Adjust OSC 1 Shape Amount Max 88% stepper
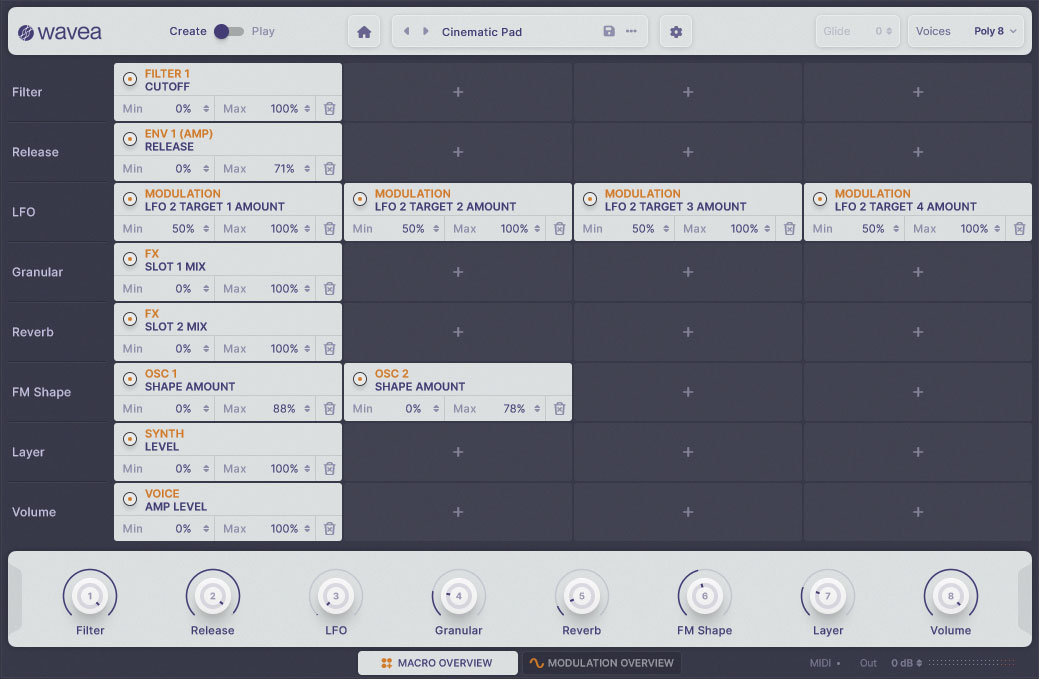Viewport: 1039px width, 679px height. [x=307, y=409]
